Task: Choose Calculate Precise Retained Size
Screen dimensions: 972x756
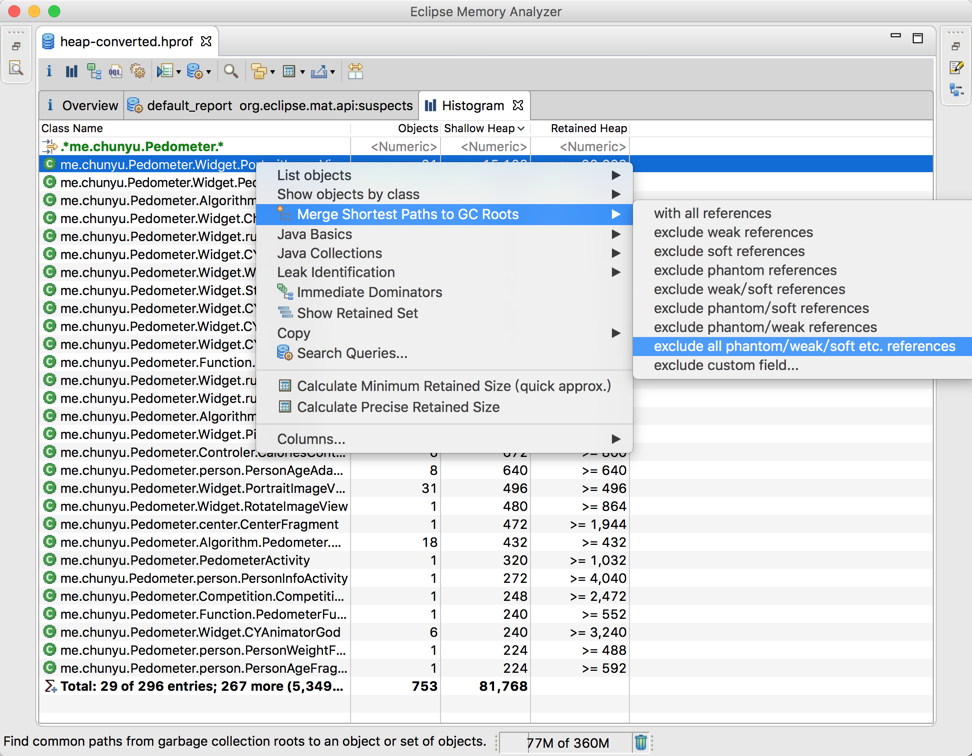Action: tap(444, 407)
